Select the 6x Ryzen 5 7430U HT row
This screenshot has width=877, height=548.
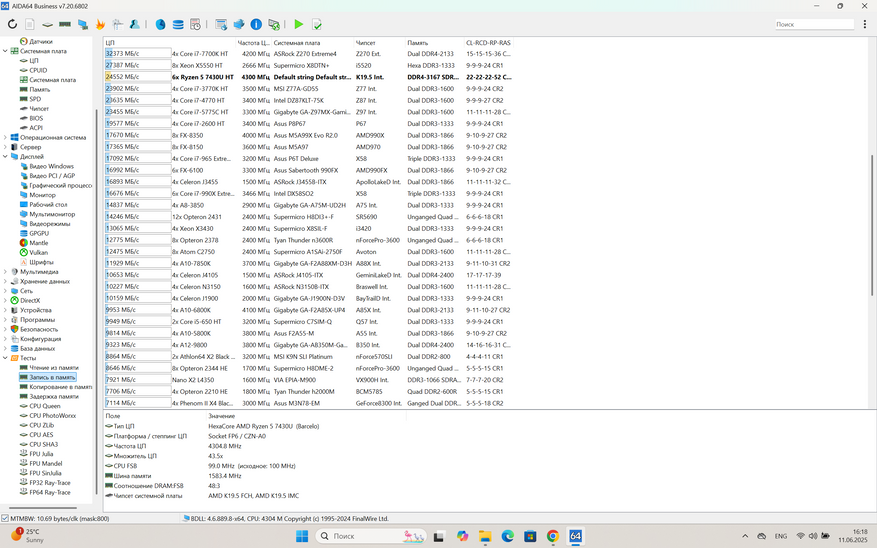tap(308, 77)
